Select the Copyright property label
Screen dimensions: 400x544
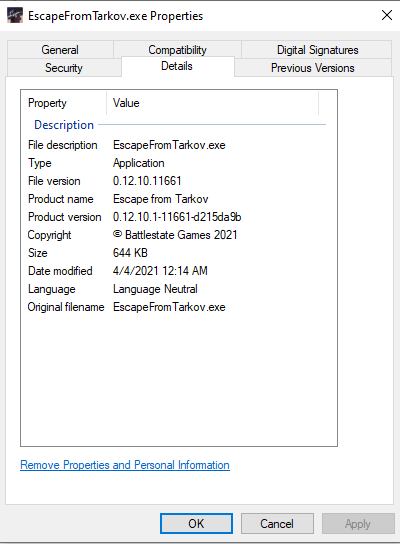(x=50, y=235)
